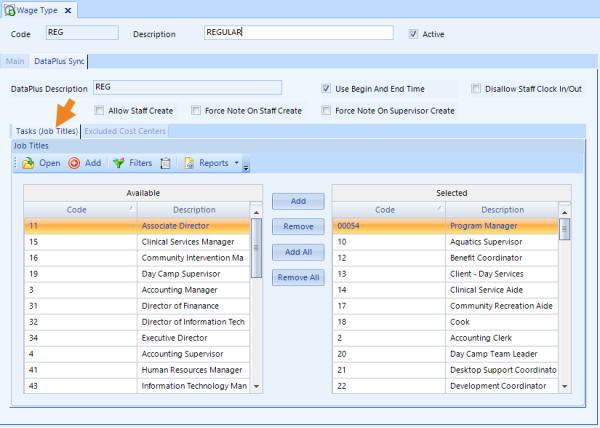Toggle Use Begin And End Time
The width and height of the screenshot is (600, 428).
pyautogui.click(x=326, y=88)
